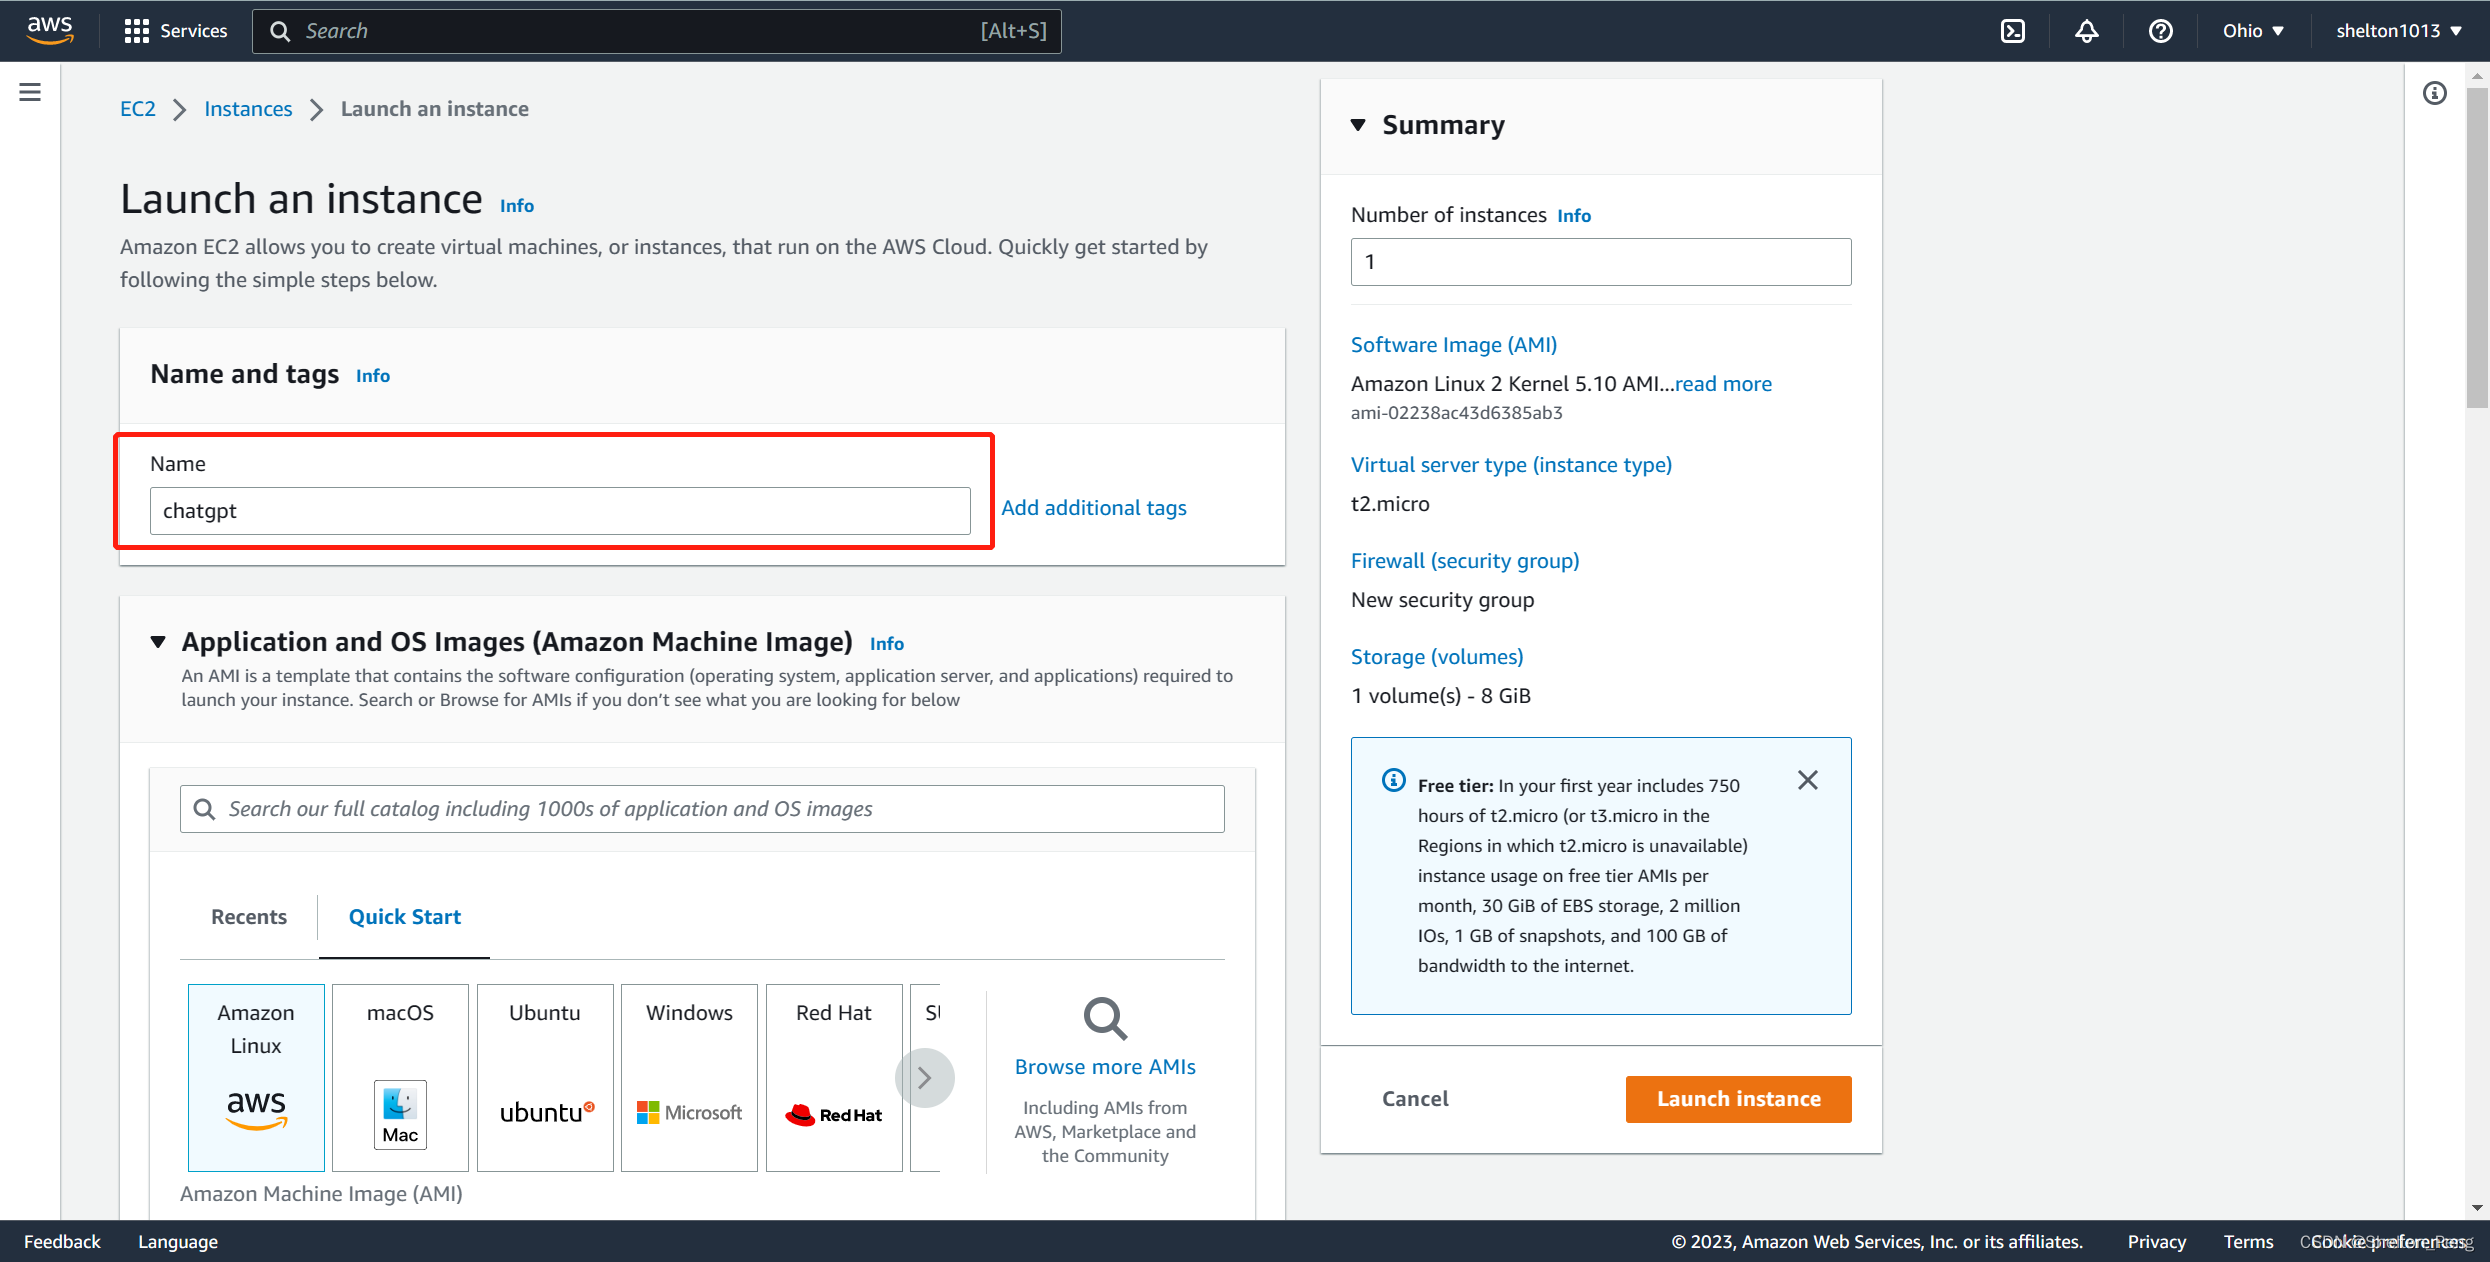The width and height of the screenshot is (2490, 1262).
Task: Open the Ohio region dropdown
Action: click(2253, 31)
